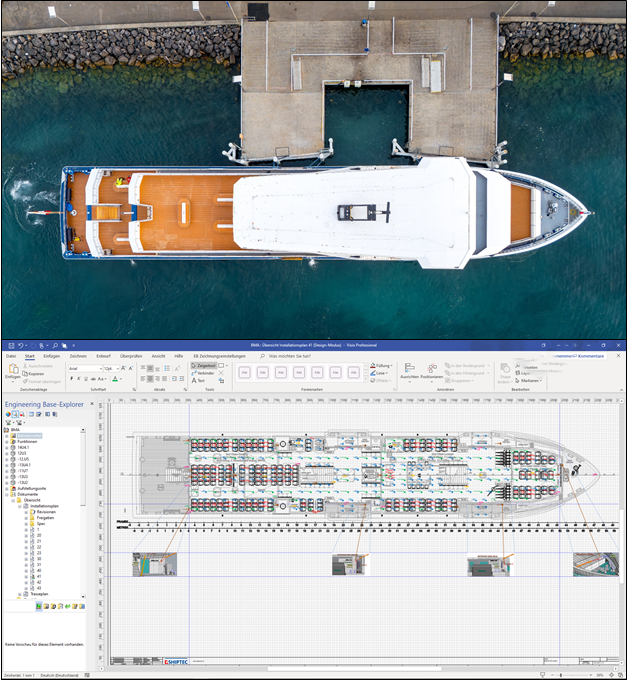
Task: Click the Einfügen paste icon
Action: (x=13, y=371)
